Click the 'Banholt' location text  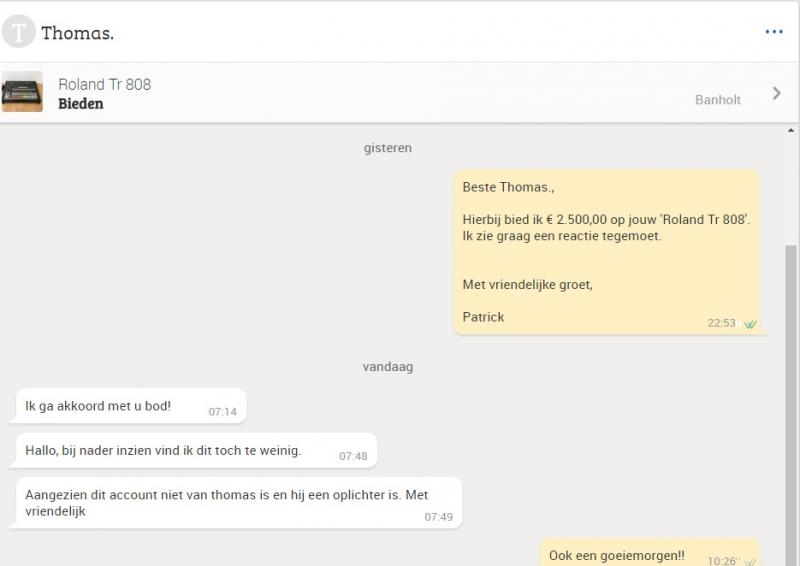click(717, 100)
